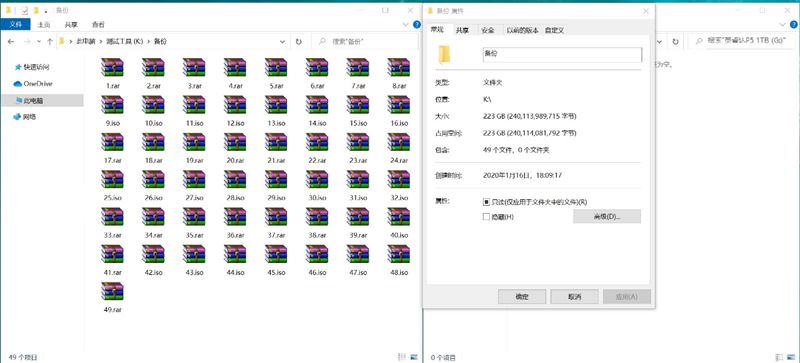The height and width of the screenshot is (363, 800).
Task: Select the 44.iso file icon
Action: click(x=235, y=254)
